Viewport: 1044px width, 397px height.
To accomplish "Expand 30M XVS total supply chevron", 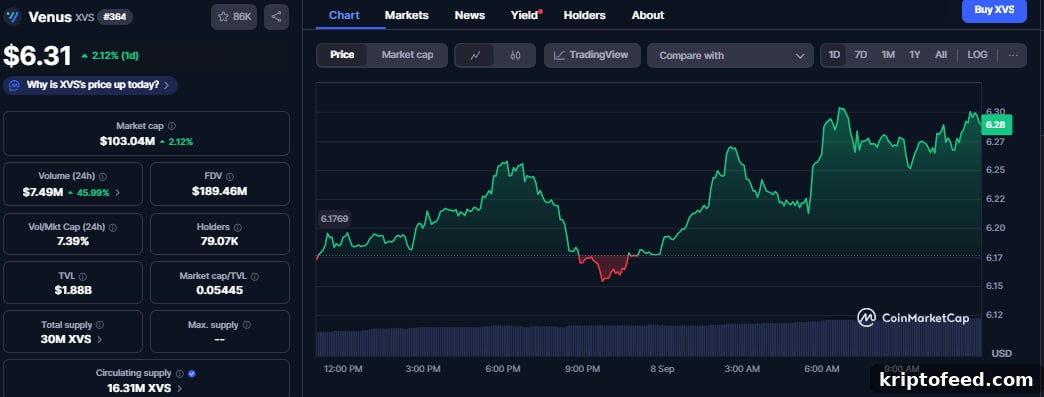I will (x=100, y=340).
